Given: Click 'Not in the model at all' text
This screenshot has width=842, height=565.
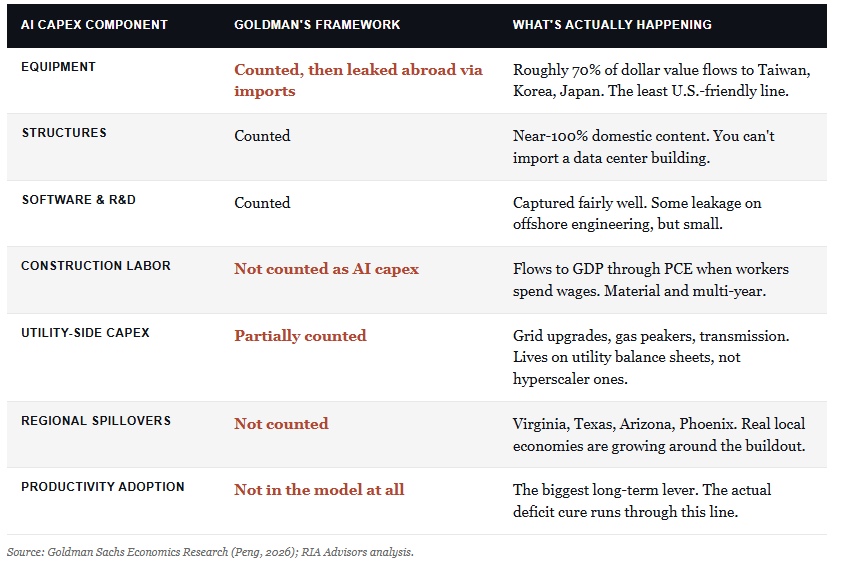Looking at the screenshot, I should click(319, 490).
